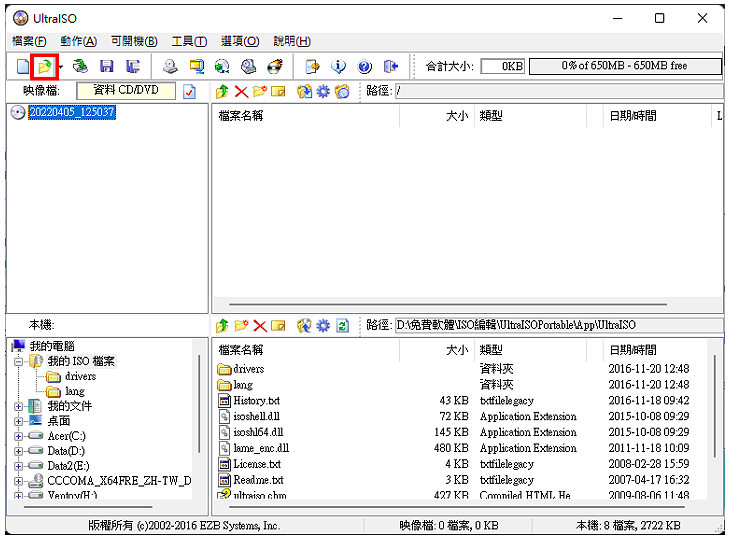
Task: Open the 選項(O) menu
Action: pos(240,41)
